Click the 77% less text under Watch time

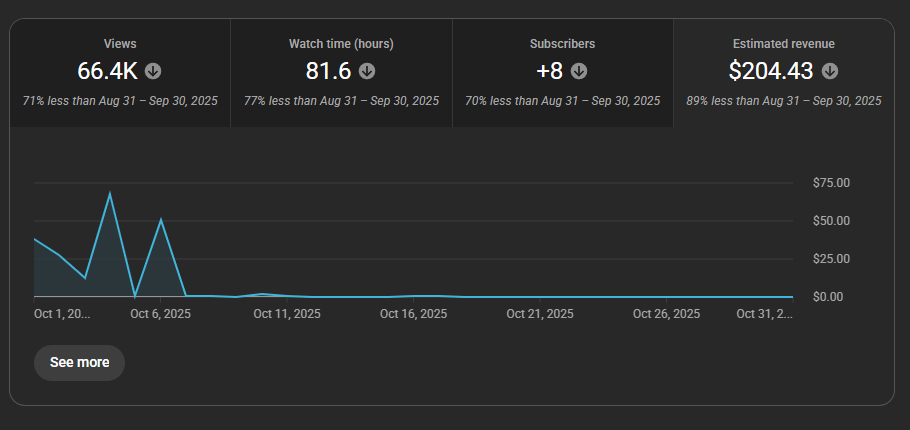[341, 101]
